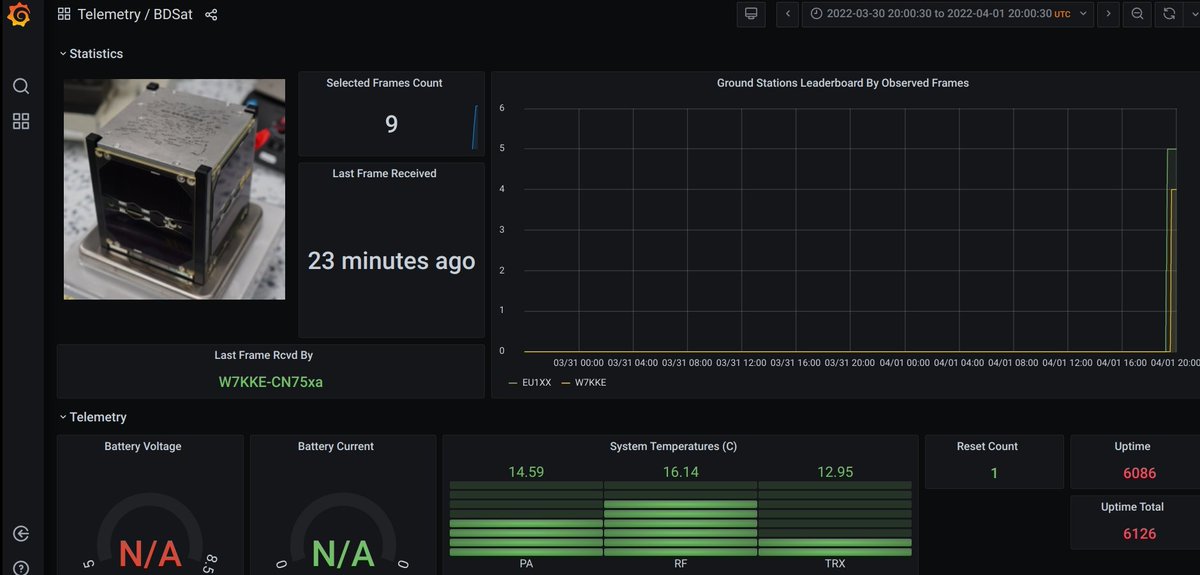Collapse the Telemetry row
This screenshot has height=575, width=1200.
[x=92, y=417]
